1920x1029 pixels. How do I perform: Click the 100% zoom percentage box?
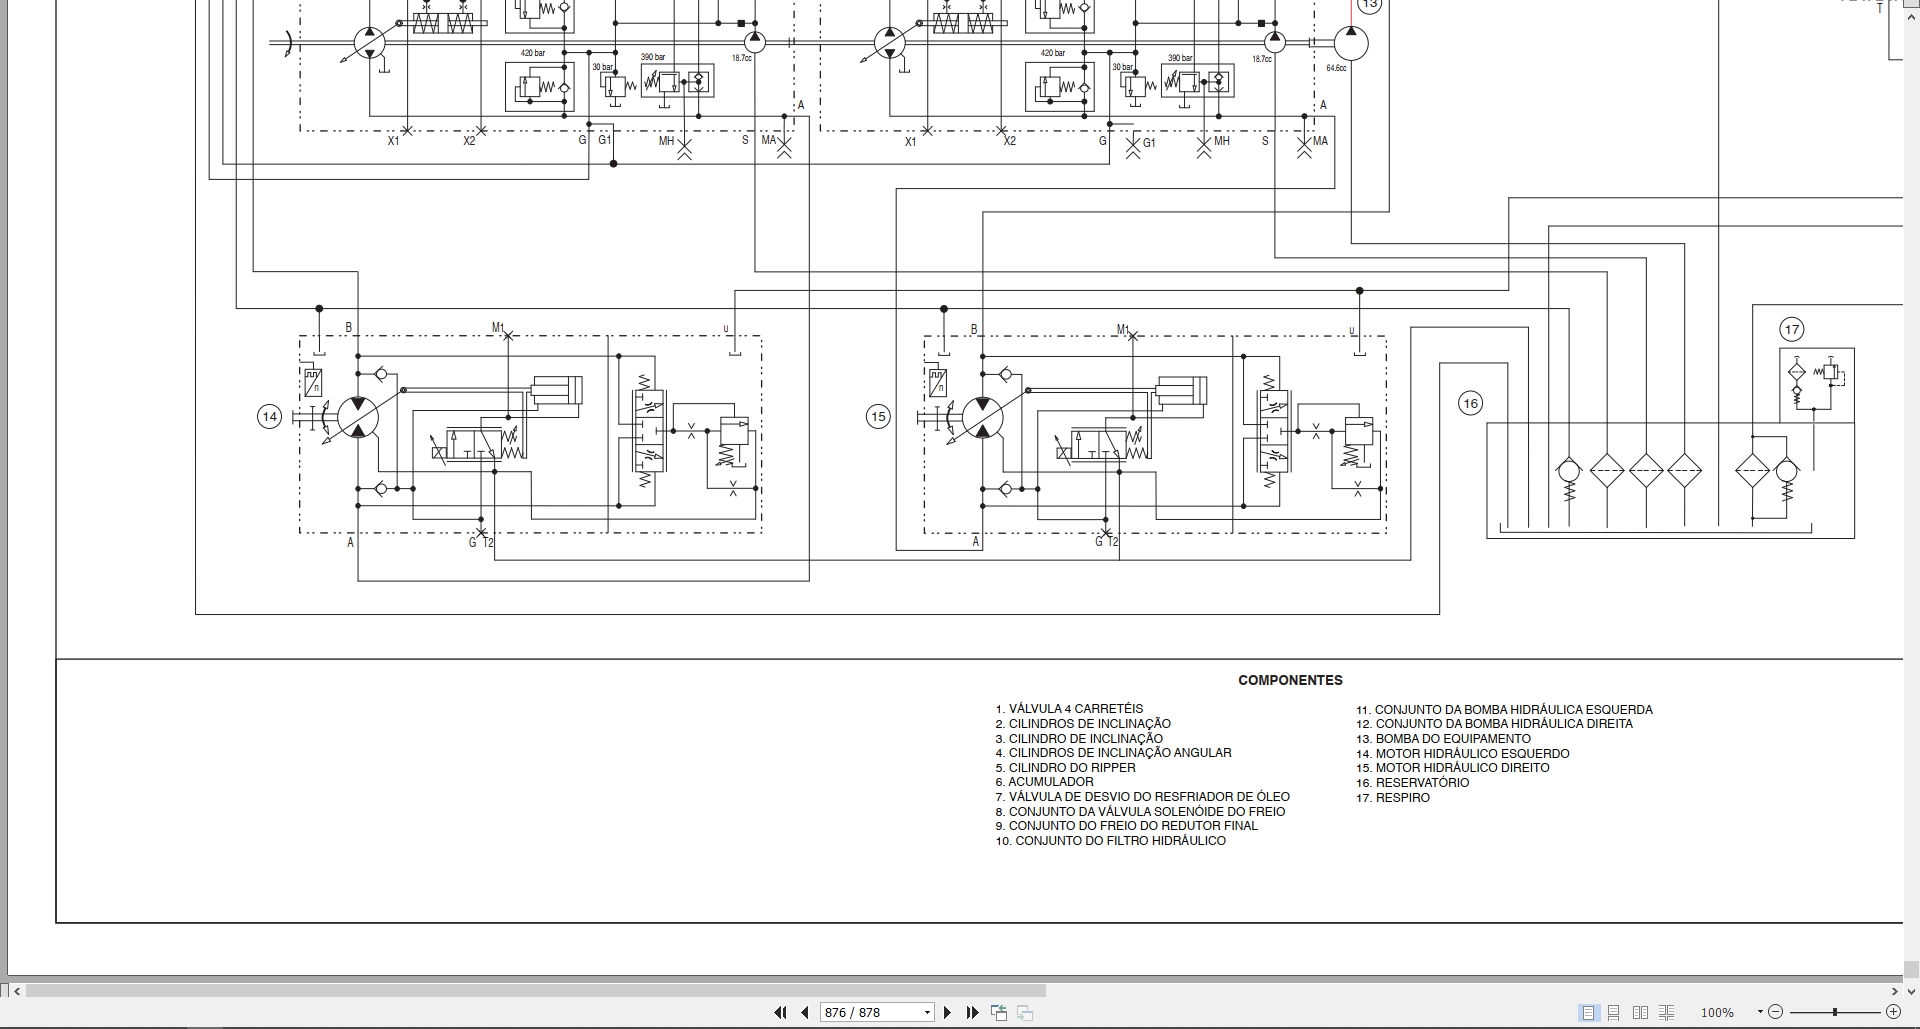tap(1718, 1013)
